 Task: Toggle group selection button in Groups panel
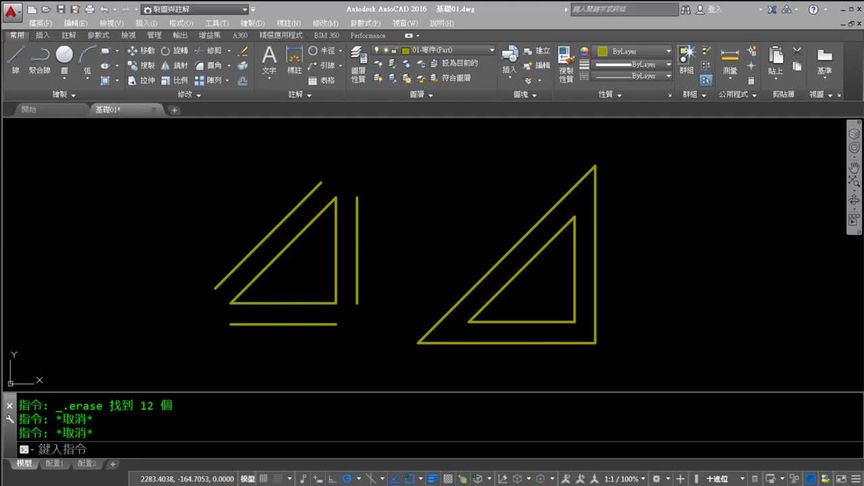tap(706, 80)
